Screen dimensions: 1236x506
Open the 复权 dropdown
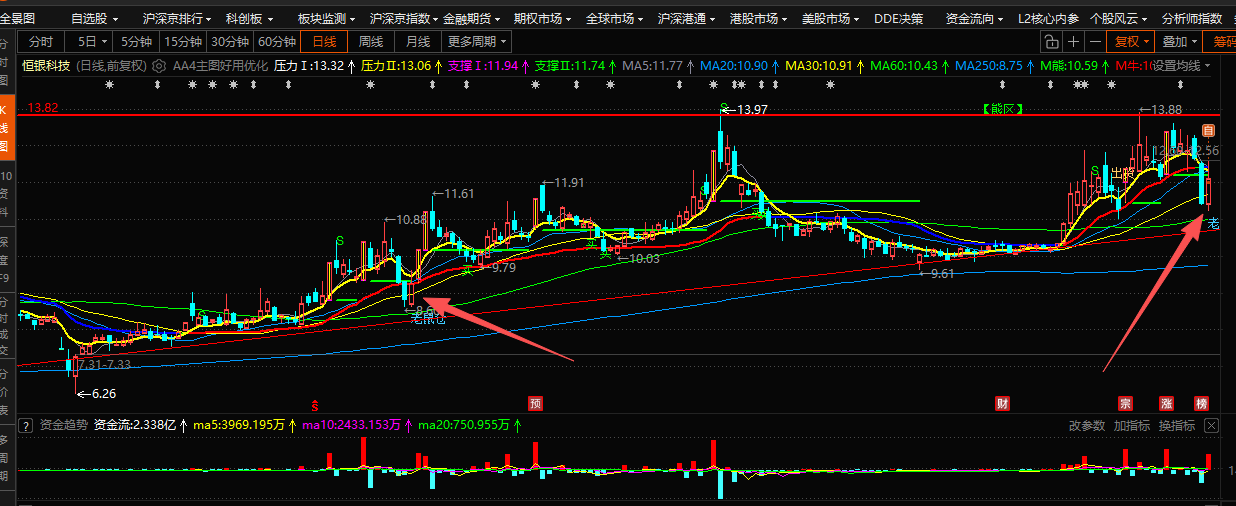[x=1131, y=42]
